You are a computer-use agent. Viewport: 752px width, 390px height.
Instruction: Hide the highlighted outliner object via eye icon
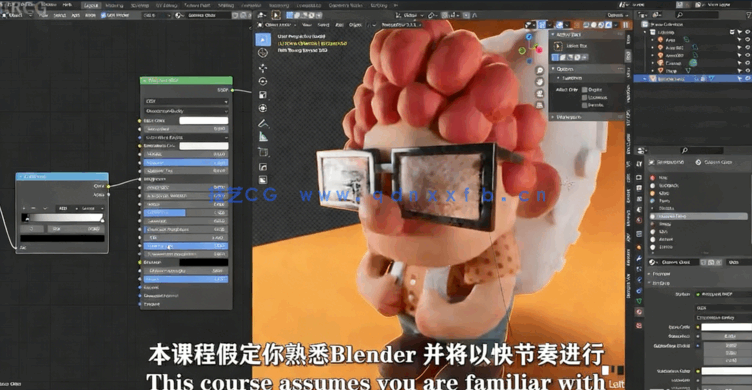coord(747,78)
